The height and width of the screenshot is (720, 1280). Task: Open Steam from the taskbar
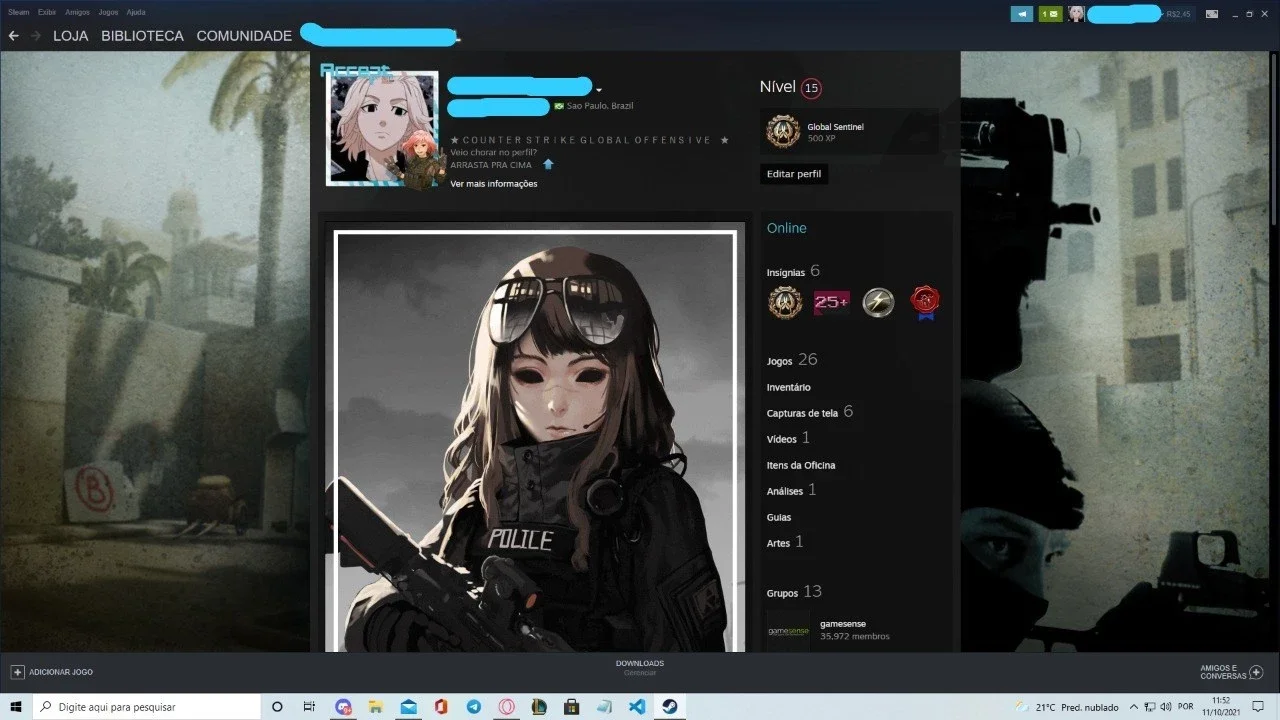(668, 706)
